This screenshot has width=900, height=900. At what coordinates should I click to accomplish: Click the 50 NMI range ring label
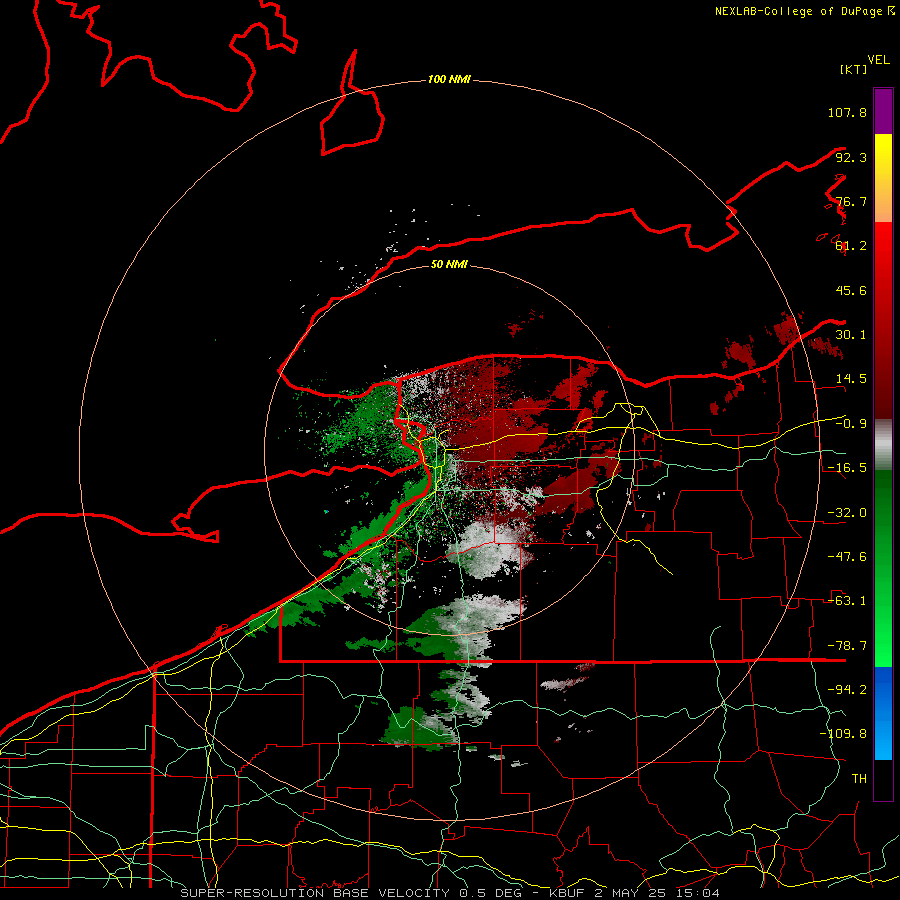[x=449, y=264]
